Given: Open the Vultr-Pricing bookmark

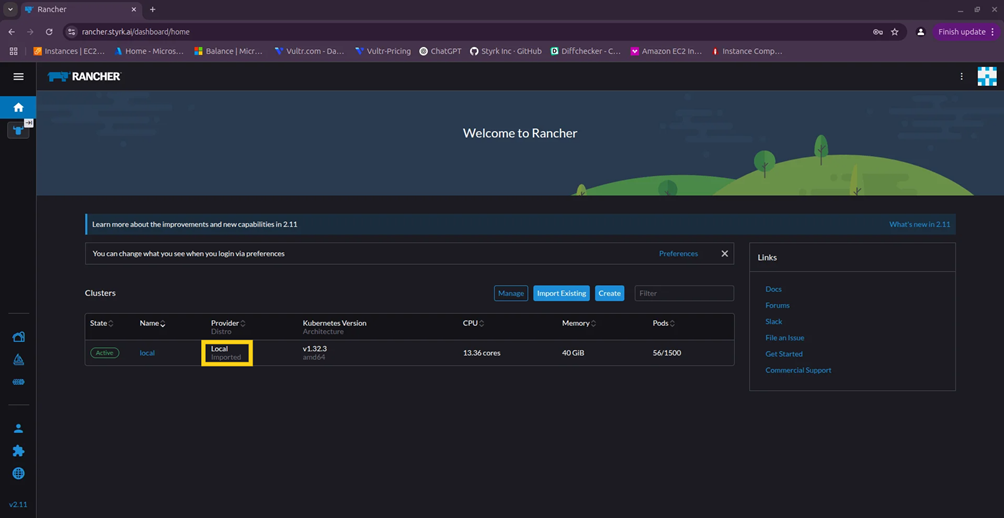Looking at the screenshot, I should coord(384,51).
